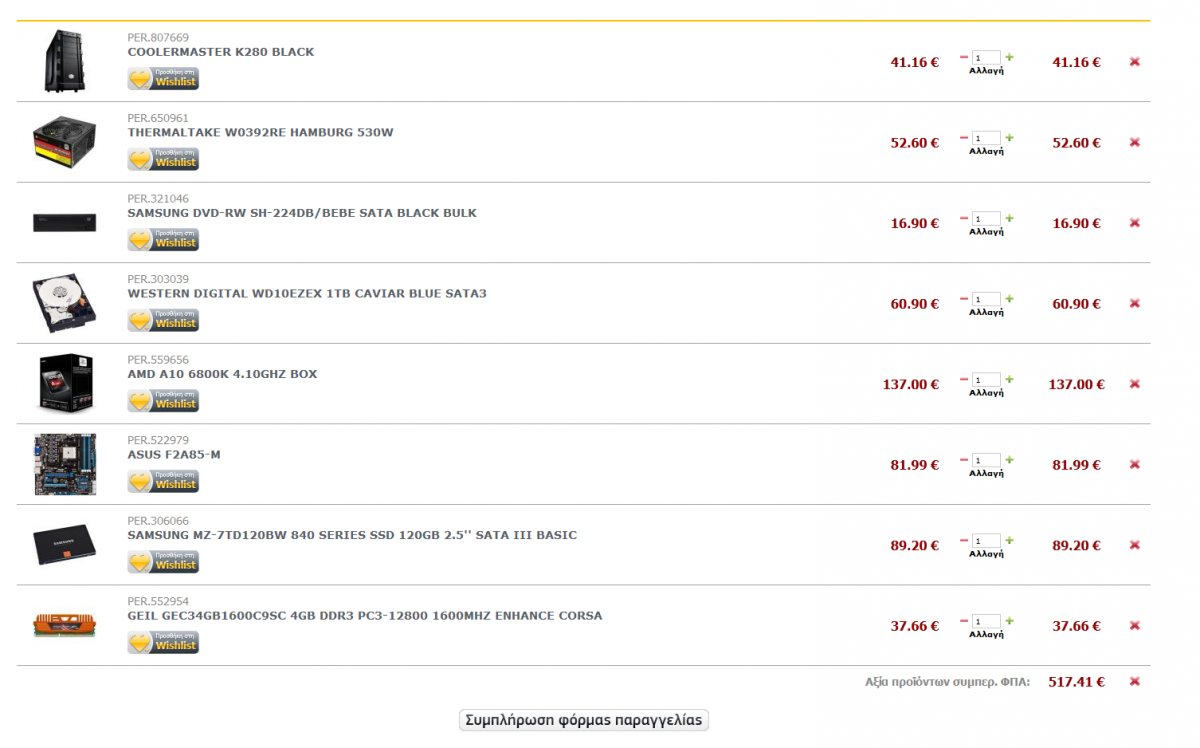The image size is (1200, 748).
Task: Open the Coolermaster K280 case thumbnail
Action: pyautogui.click(x=65, y=62)
